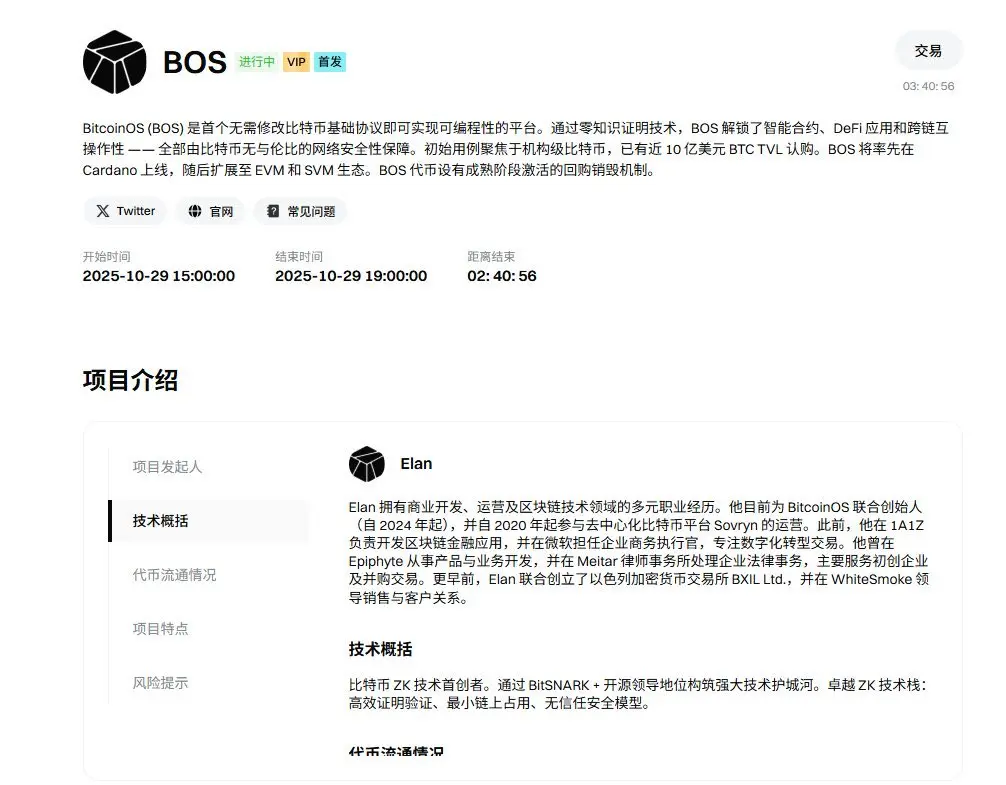1006x785 pixels.
Task: Select the 项目特点 sidebar item
Action: [x=160, y=629]
